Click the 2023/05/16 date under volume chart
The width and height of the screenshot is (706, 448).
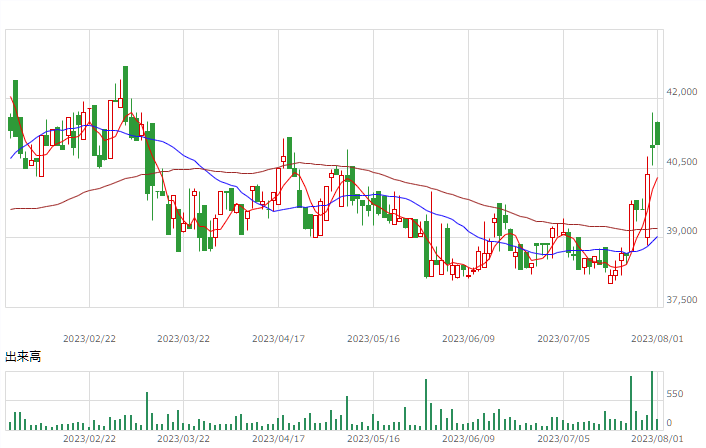click(x=373, y=439)
